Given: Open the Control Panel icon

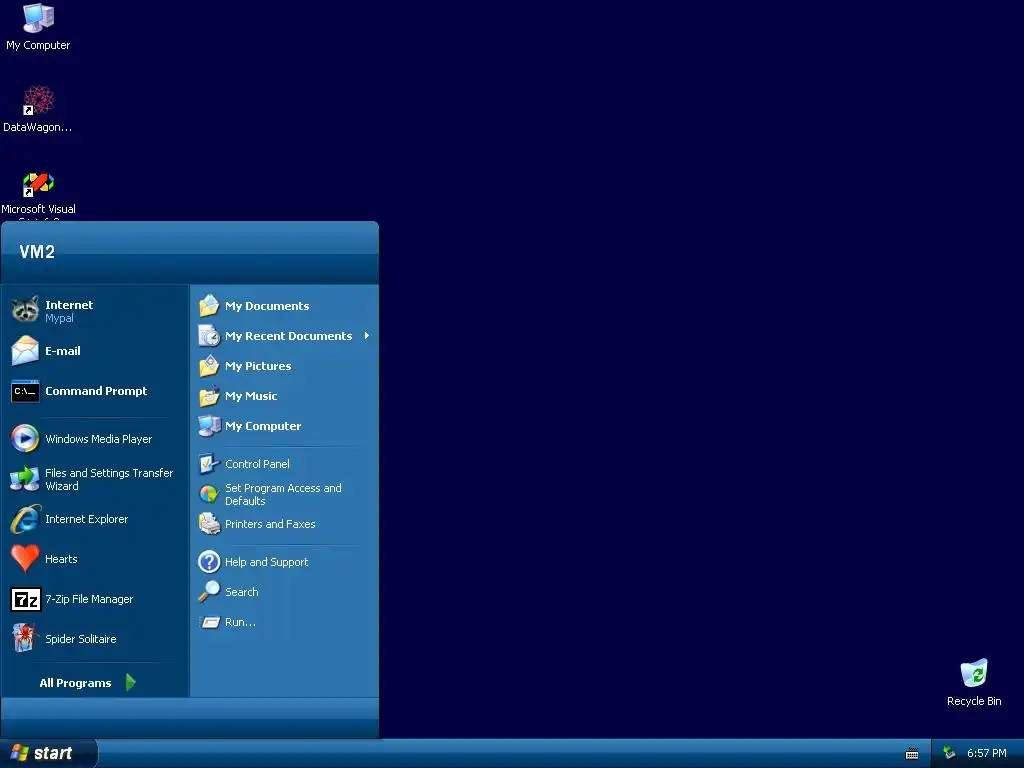Looking at the screenshot, I should [209, 464].
